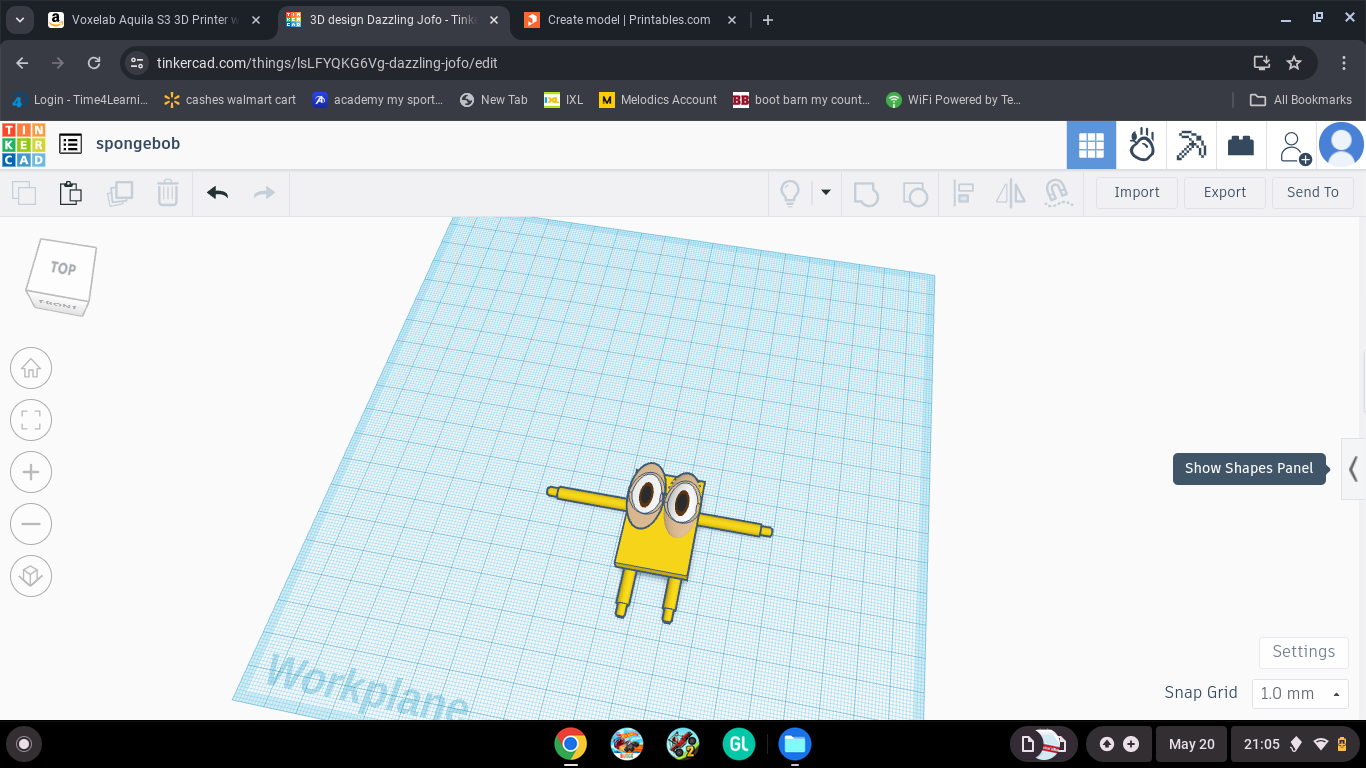Screen dimensions: 1366x768
Task: Open the Files app in the shelf
Action: click(x=795, y=744)
